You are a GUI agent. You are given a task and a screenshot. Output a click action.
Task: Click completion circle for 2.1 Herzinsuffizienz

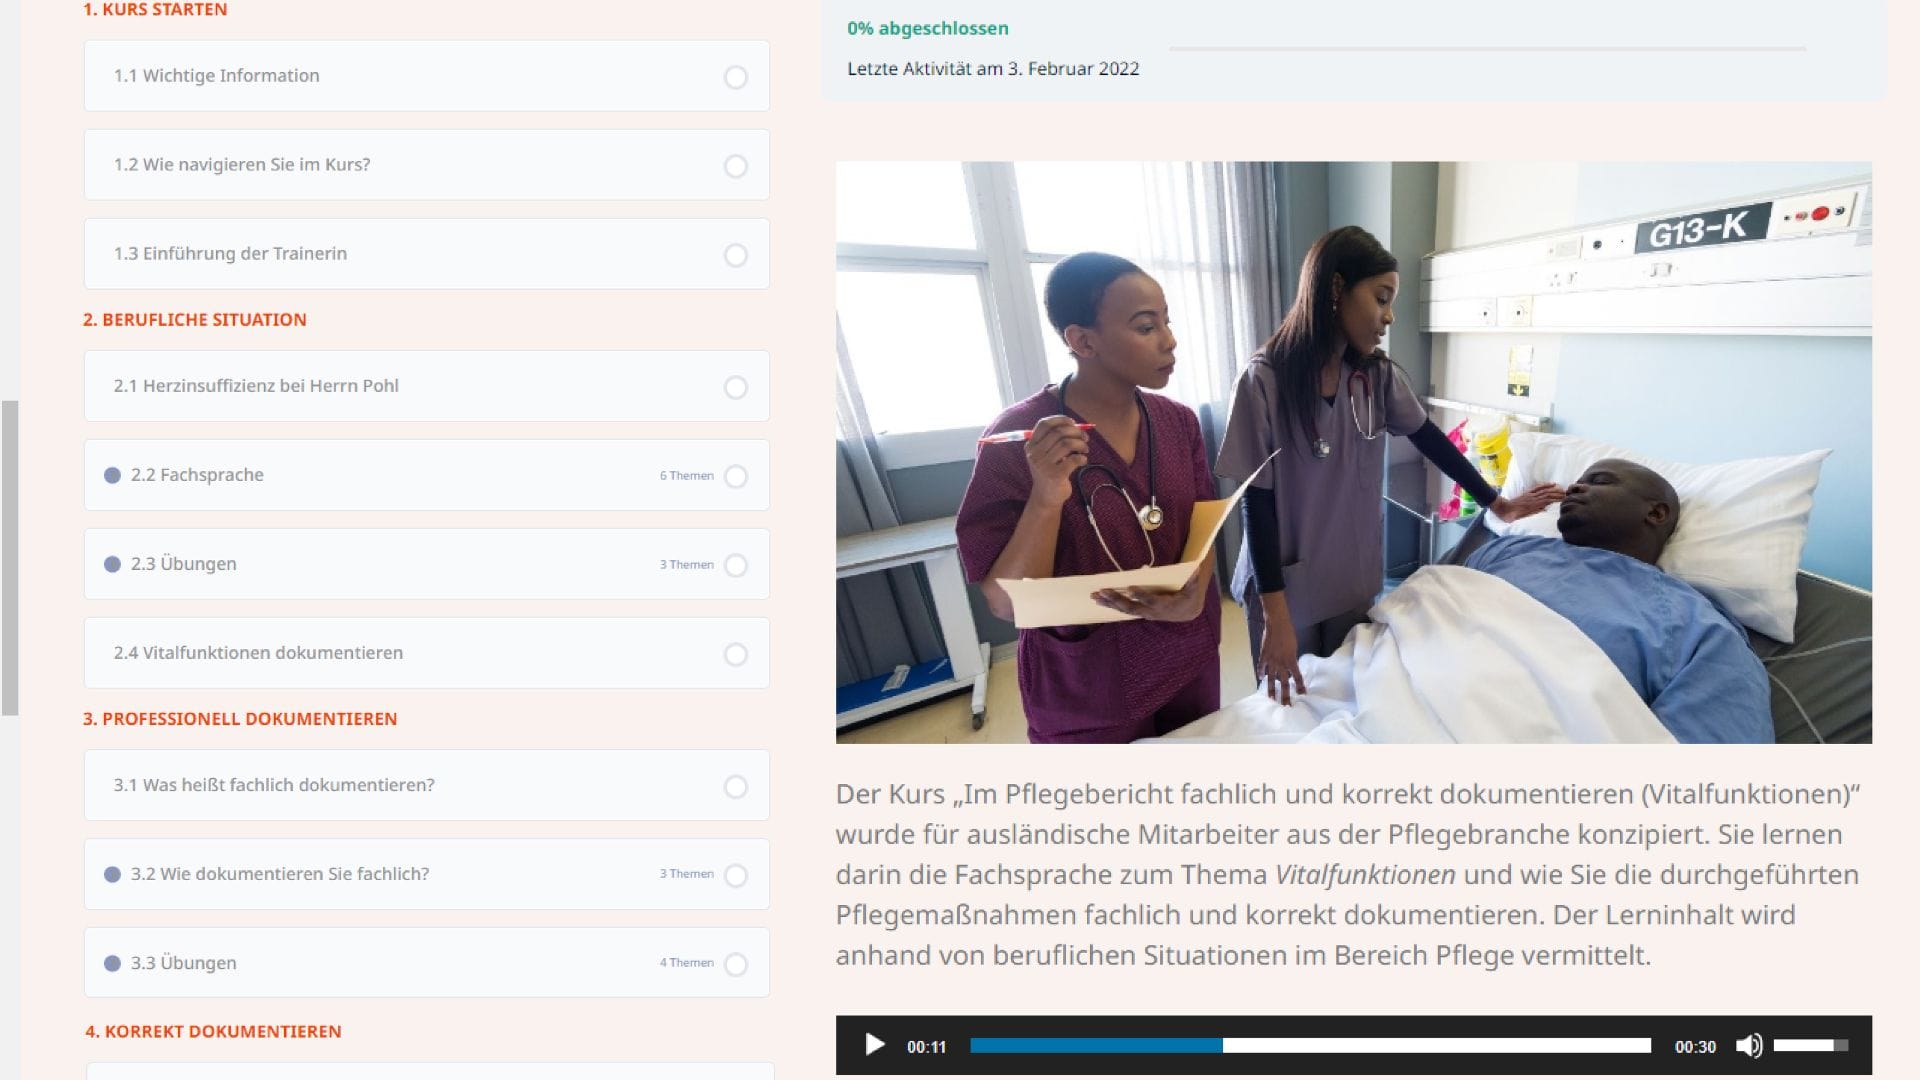[735, 387]
